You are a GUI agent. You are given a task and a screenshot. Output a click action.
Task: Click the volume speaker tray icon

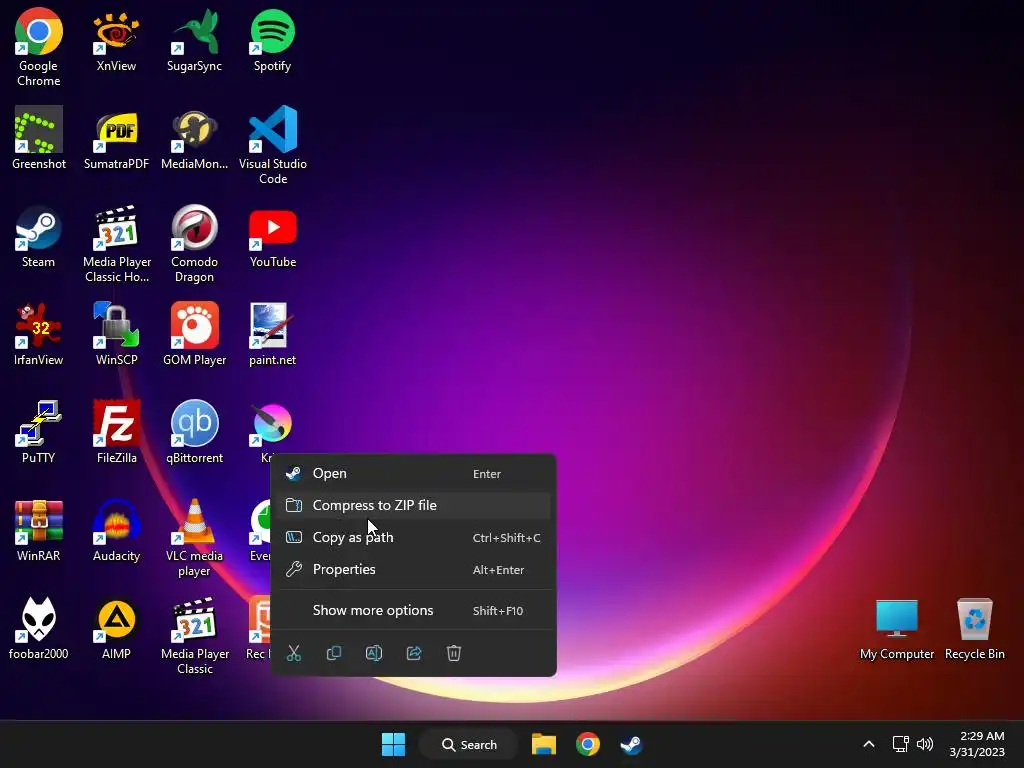pos(925,744)
